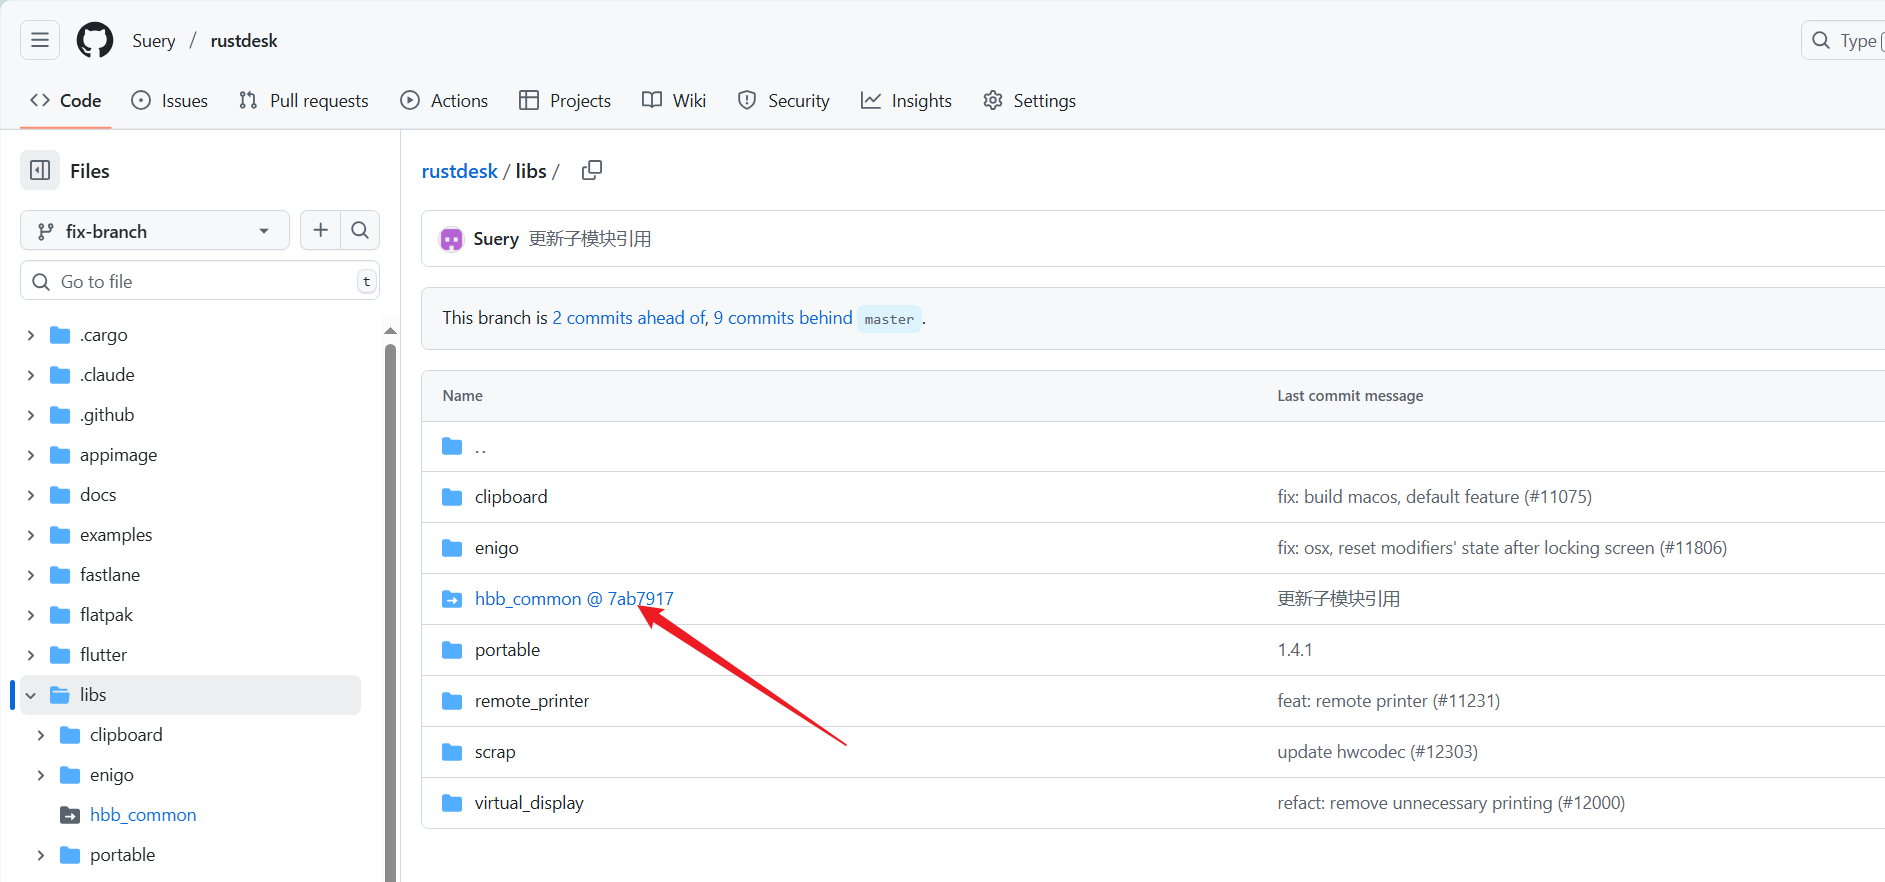The height and width of the screenshot is (882, 1885).
Task: Click the search icon in top bar
Action: tap(1821, 40)
